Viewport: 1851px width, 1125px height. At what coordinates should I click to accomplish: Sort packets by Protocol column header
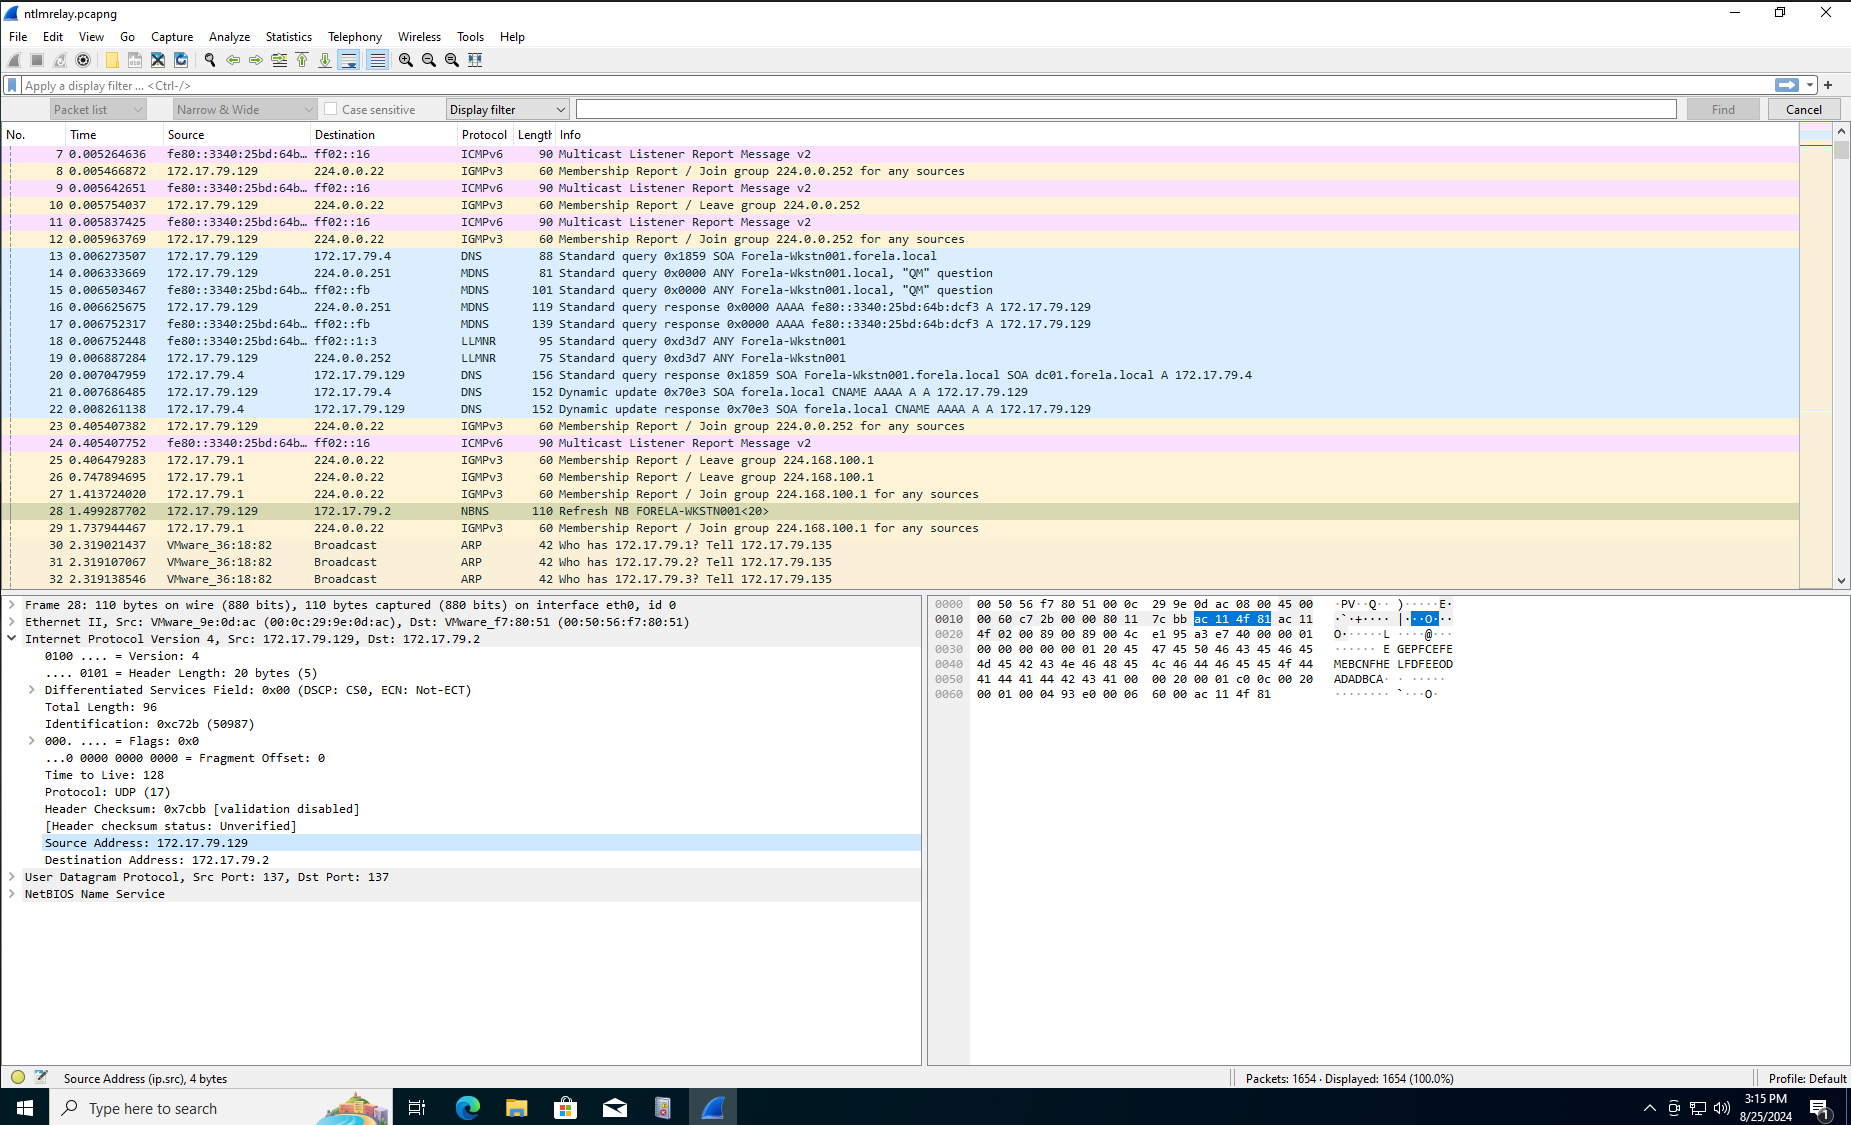[x=484, y=135]
